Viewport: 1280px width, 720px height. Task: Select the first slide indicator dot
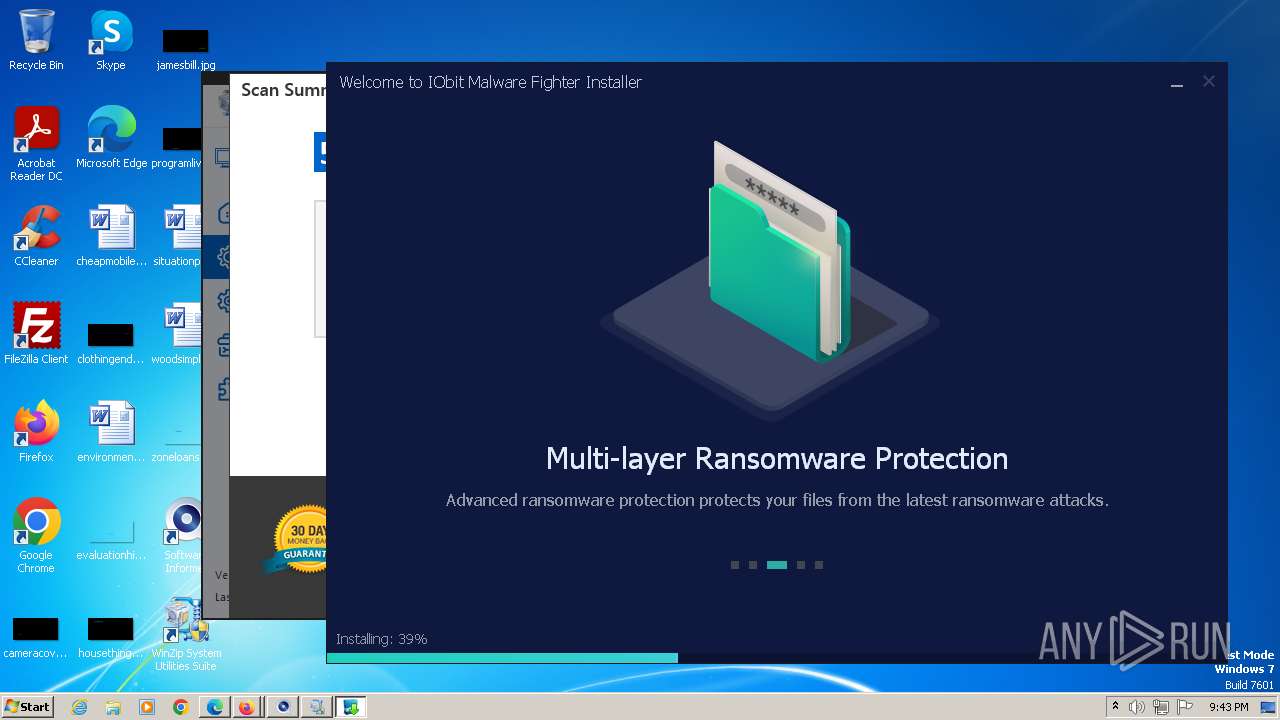(x=735, y=565)
